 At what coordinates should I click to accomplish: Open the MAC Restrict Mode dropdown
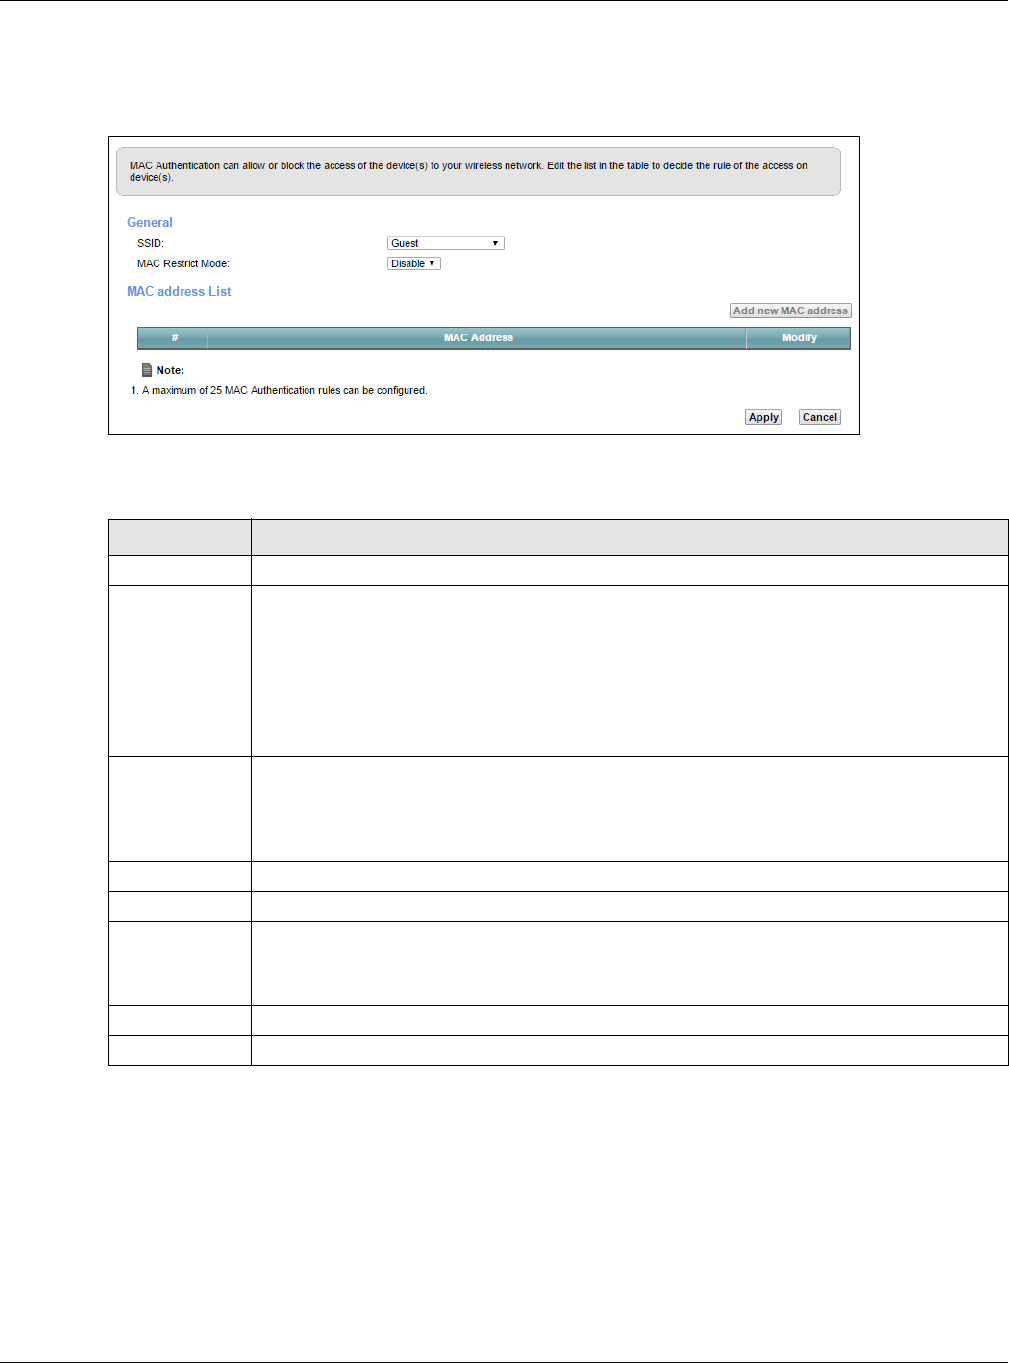point(413,264)
